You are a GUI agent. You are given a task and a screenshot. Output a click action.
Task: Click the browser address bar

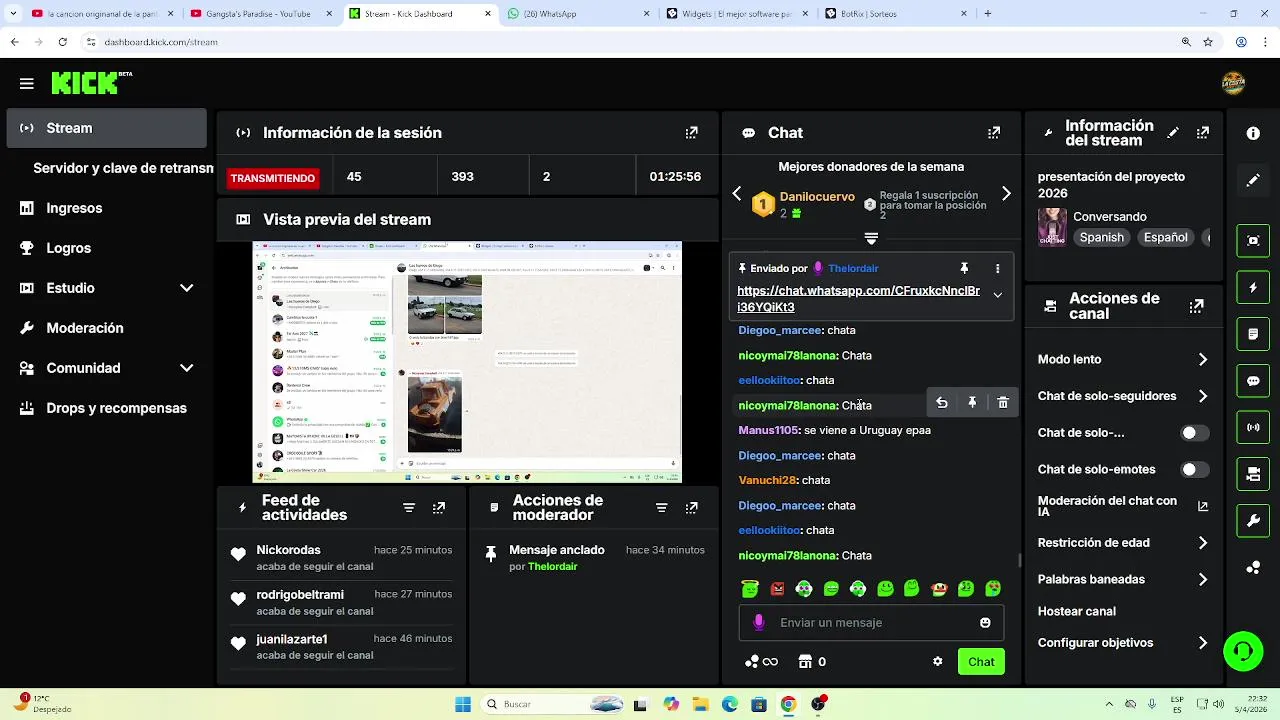point(630,42)
